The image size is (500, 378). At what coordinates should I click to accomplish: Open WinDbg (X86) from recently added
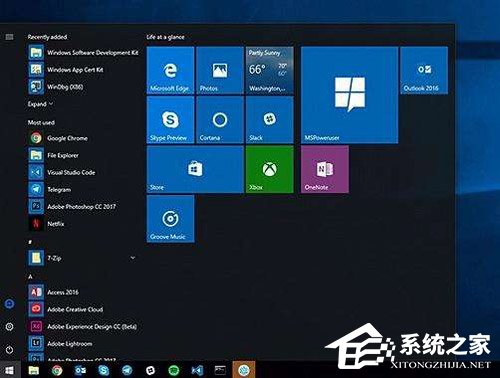83,87
